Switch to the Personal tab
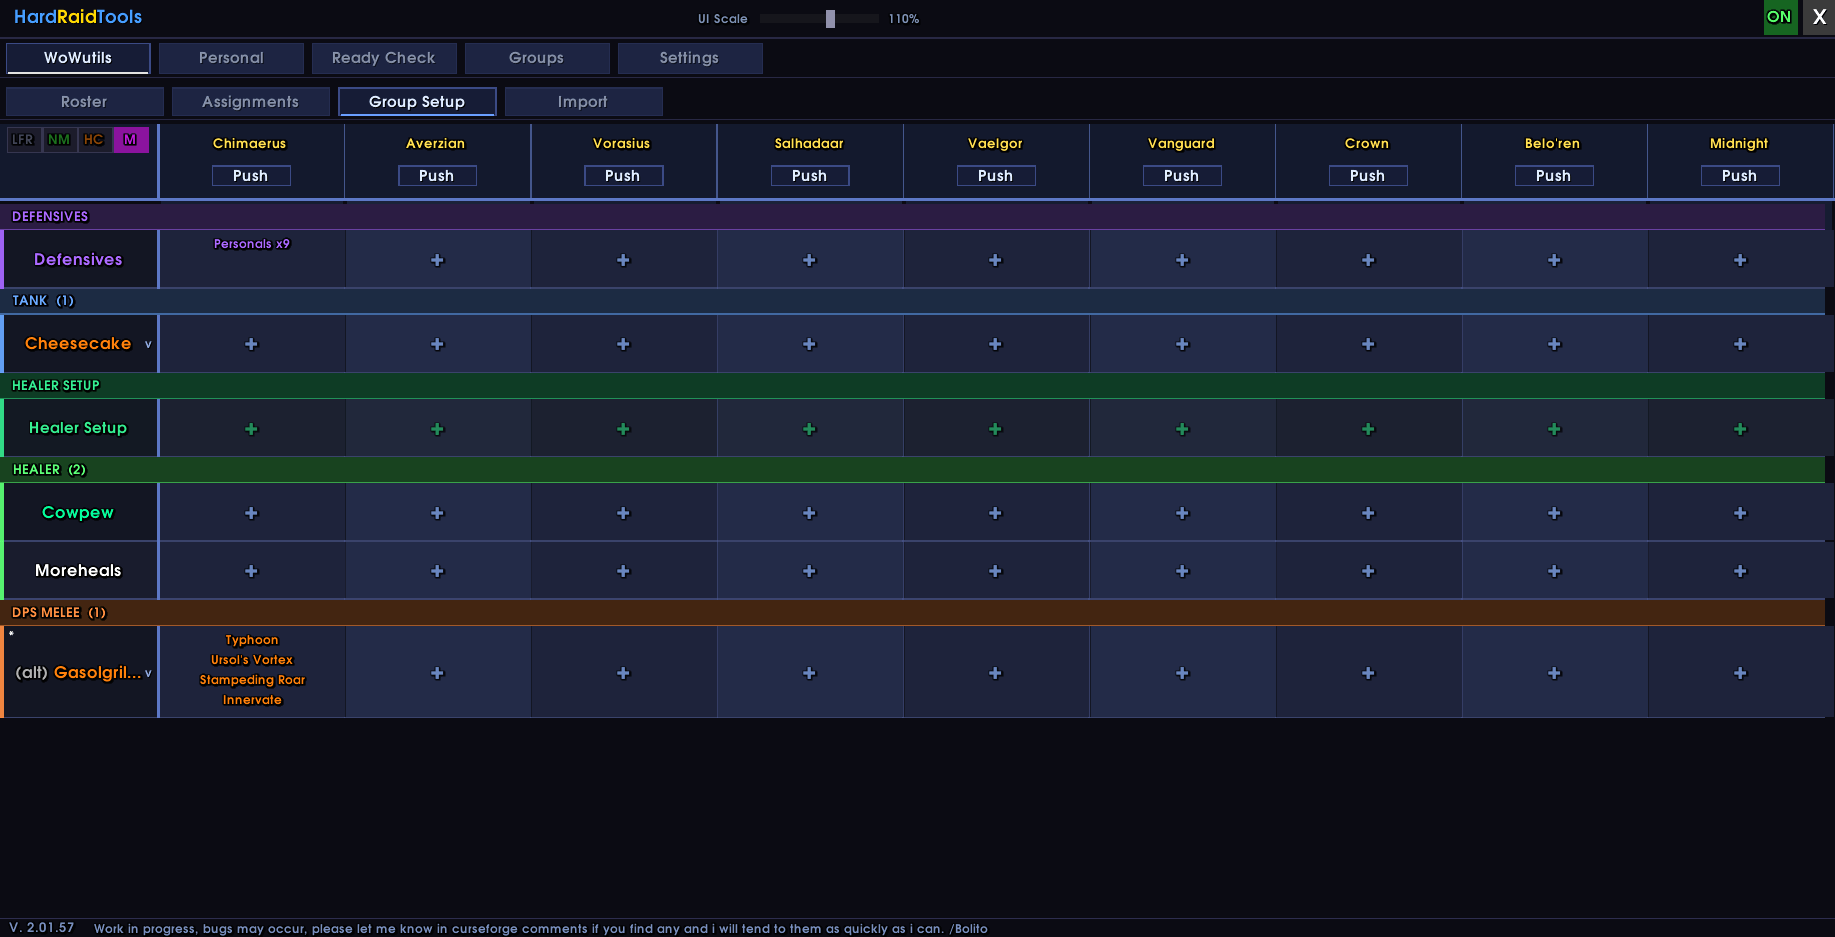This screenshot has height=937, width=1835. [231, 58]
